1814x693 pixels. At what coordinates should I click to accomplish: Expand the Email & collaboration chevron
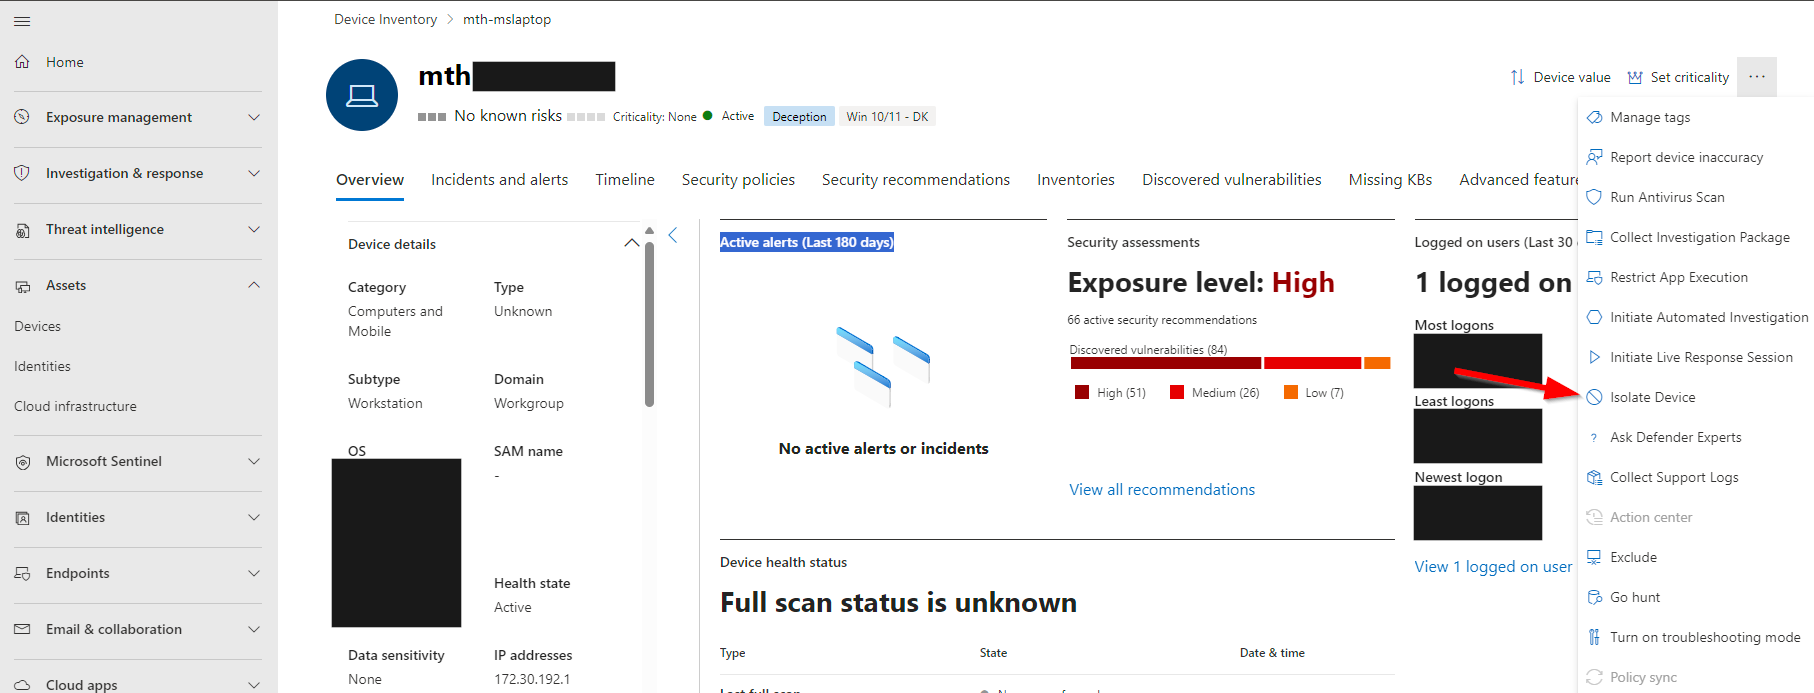pos(254,629)
